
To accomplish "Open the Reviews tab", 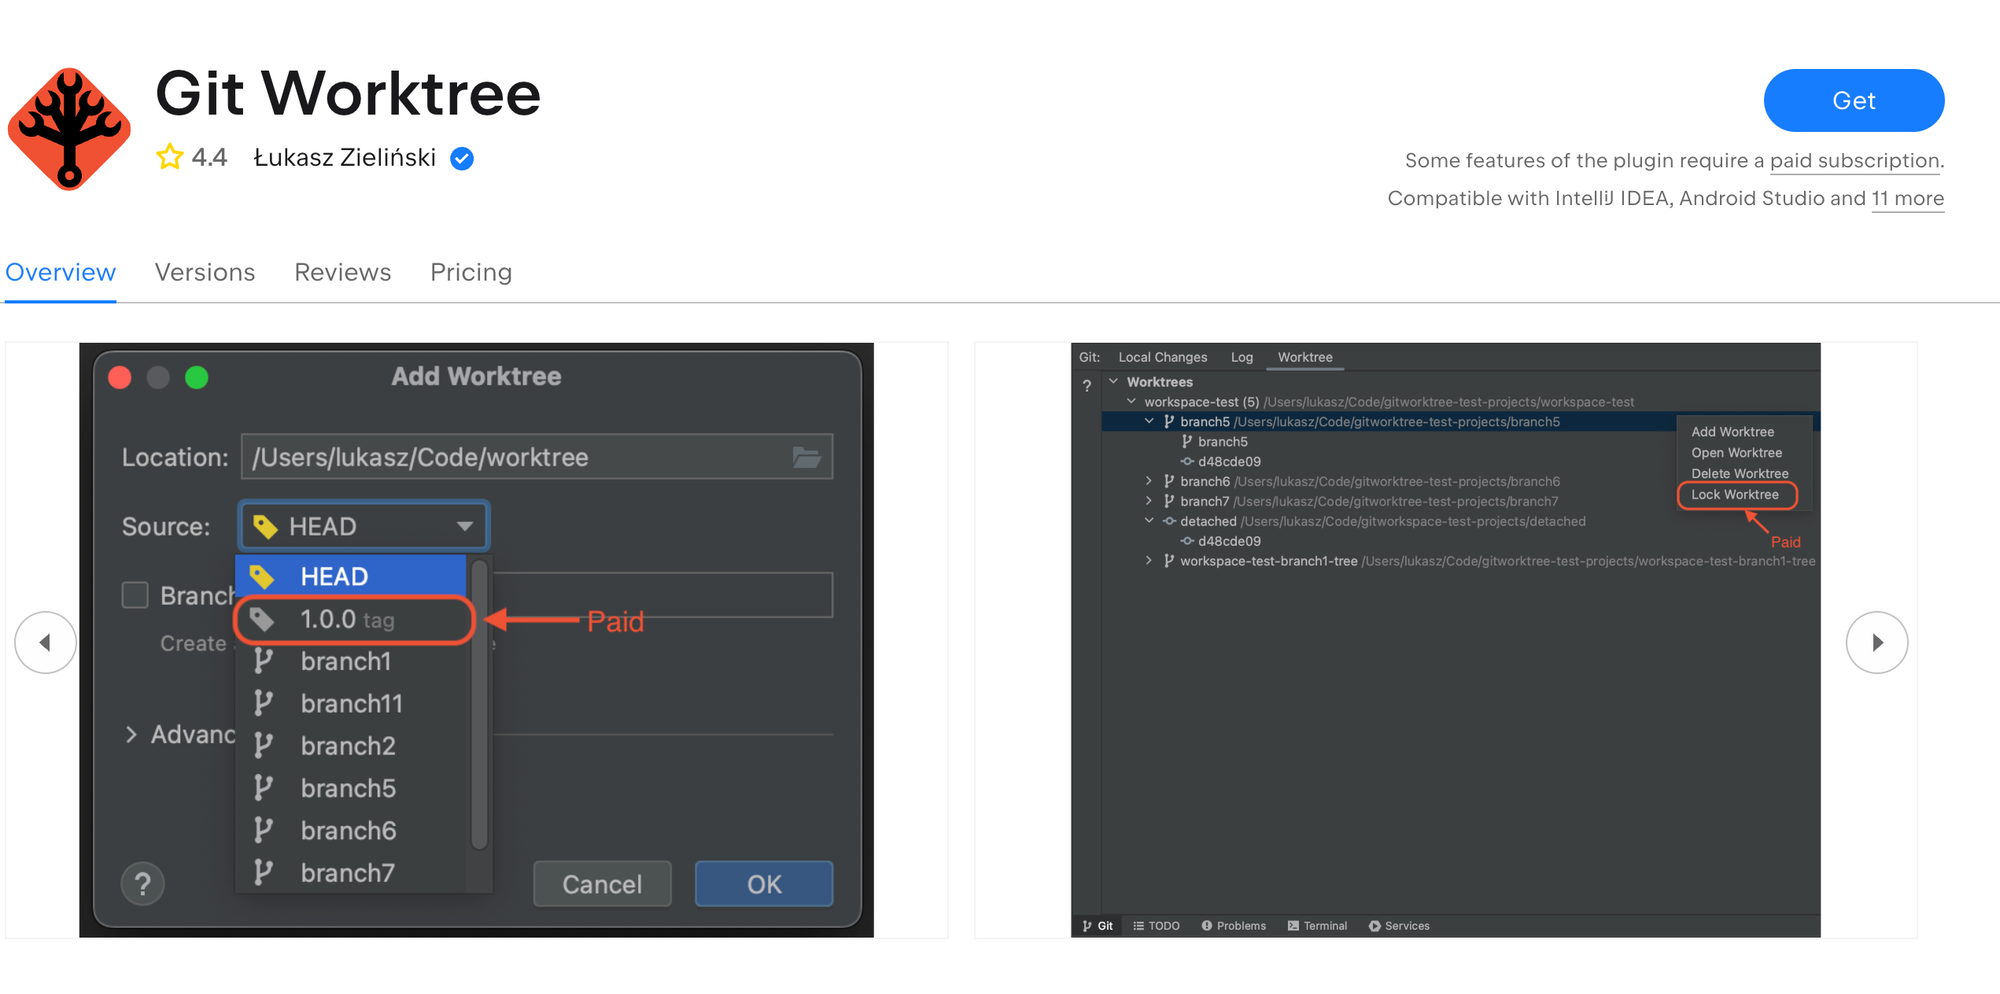I will pyautogui.click(x=343, y=273).
